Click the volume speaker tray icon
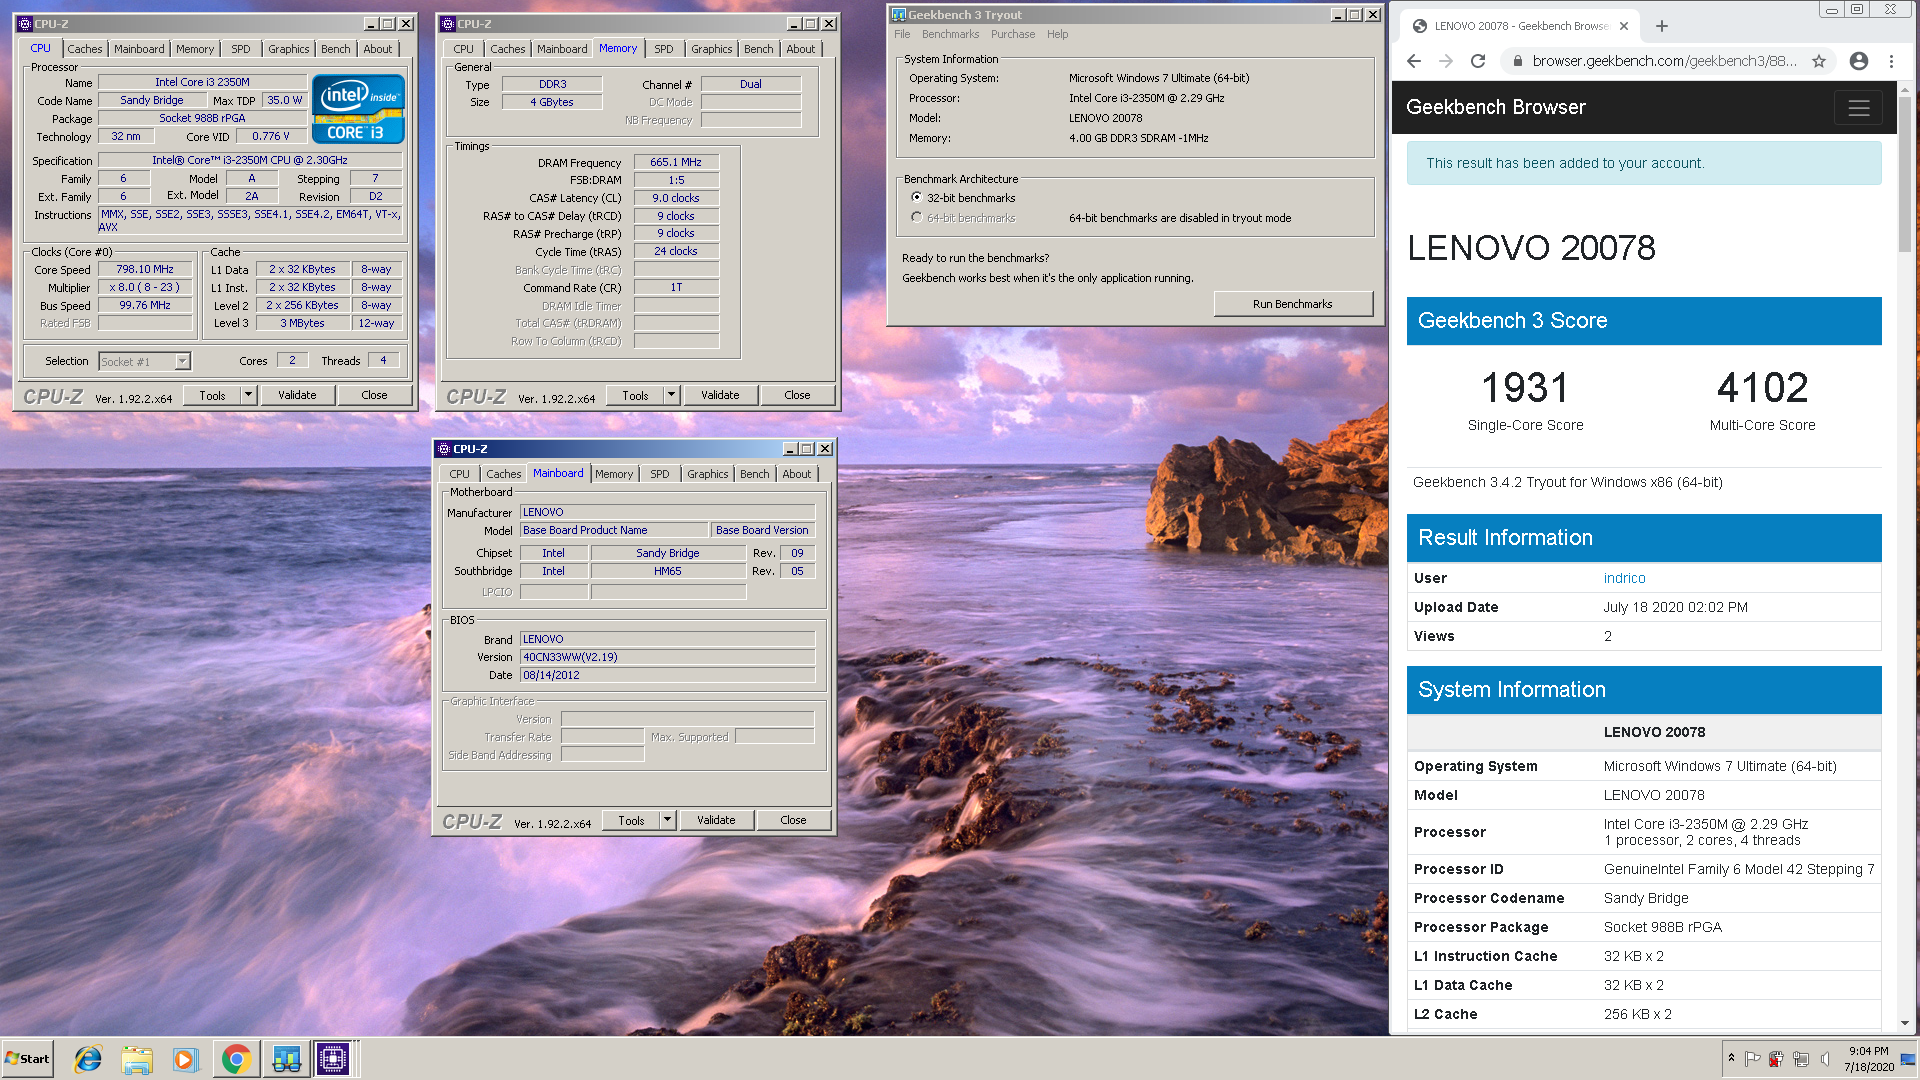This screenshot has width=1920, height=1080. pyautogui.click(x=1825, y=1059)
